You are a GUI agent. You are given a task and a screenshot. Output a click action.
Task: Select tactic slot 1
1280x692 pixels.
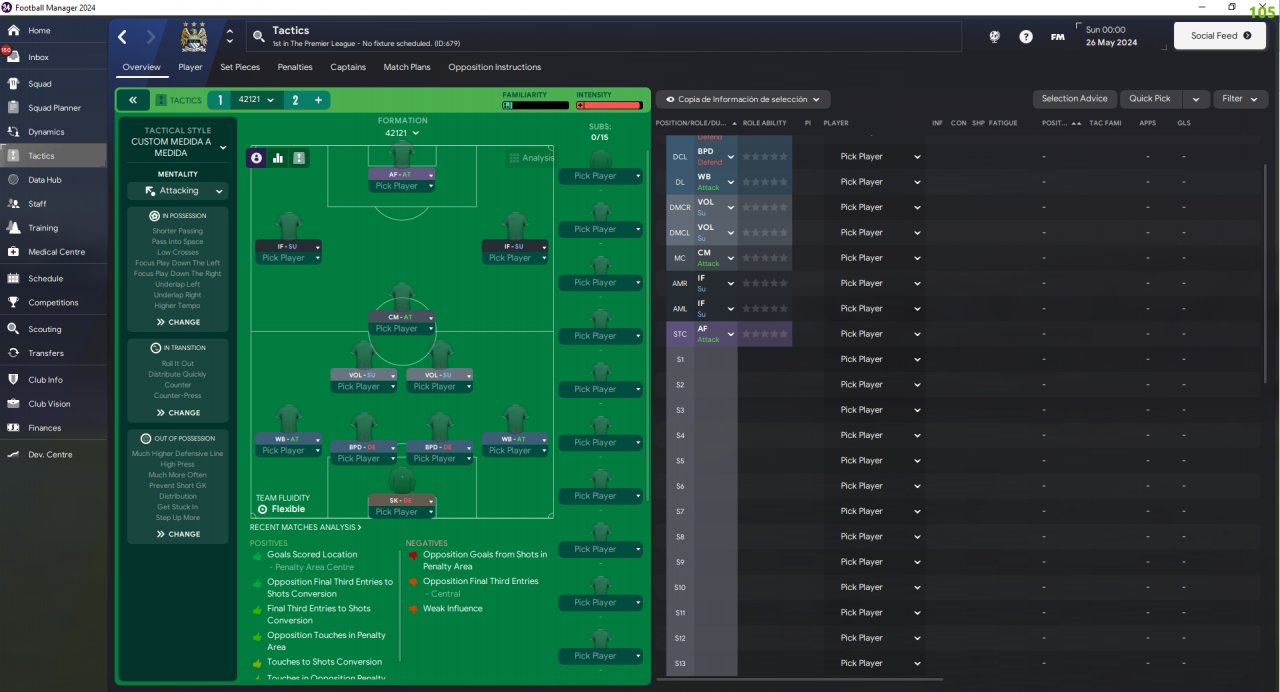pyautogui.click(x=220, y=100)
